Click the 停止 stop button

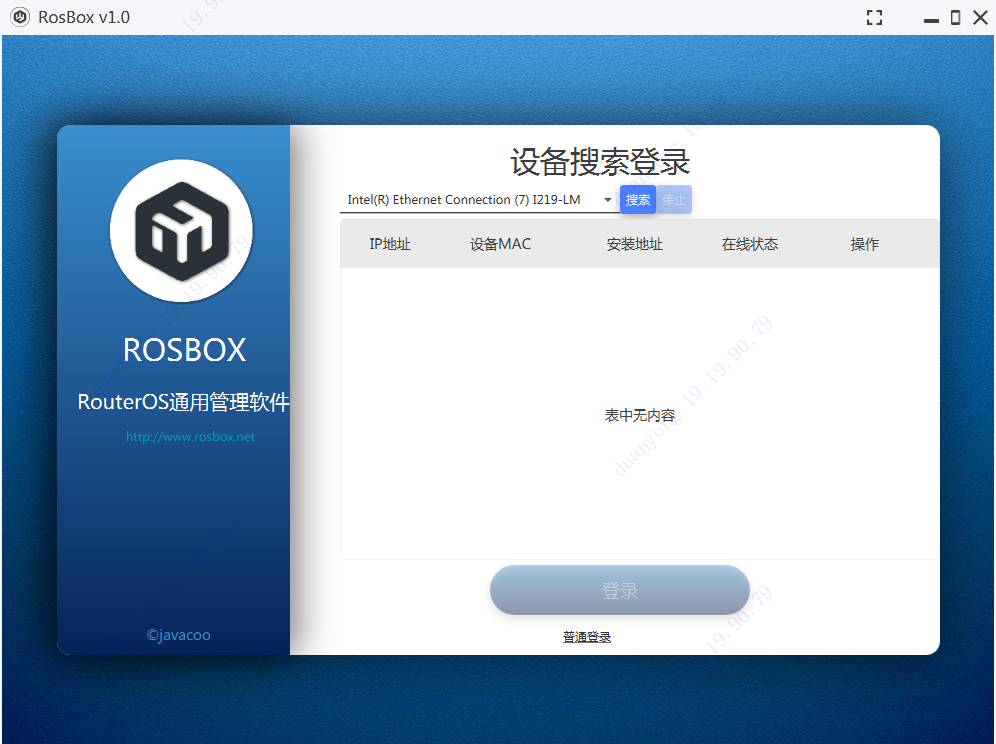click(674, 200)
